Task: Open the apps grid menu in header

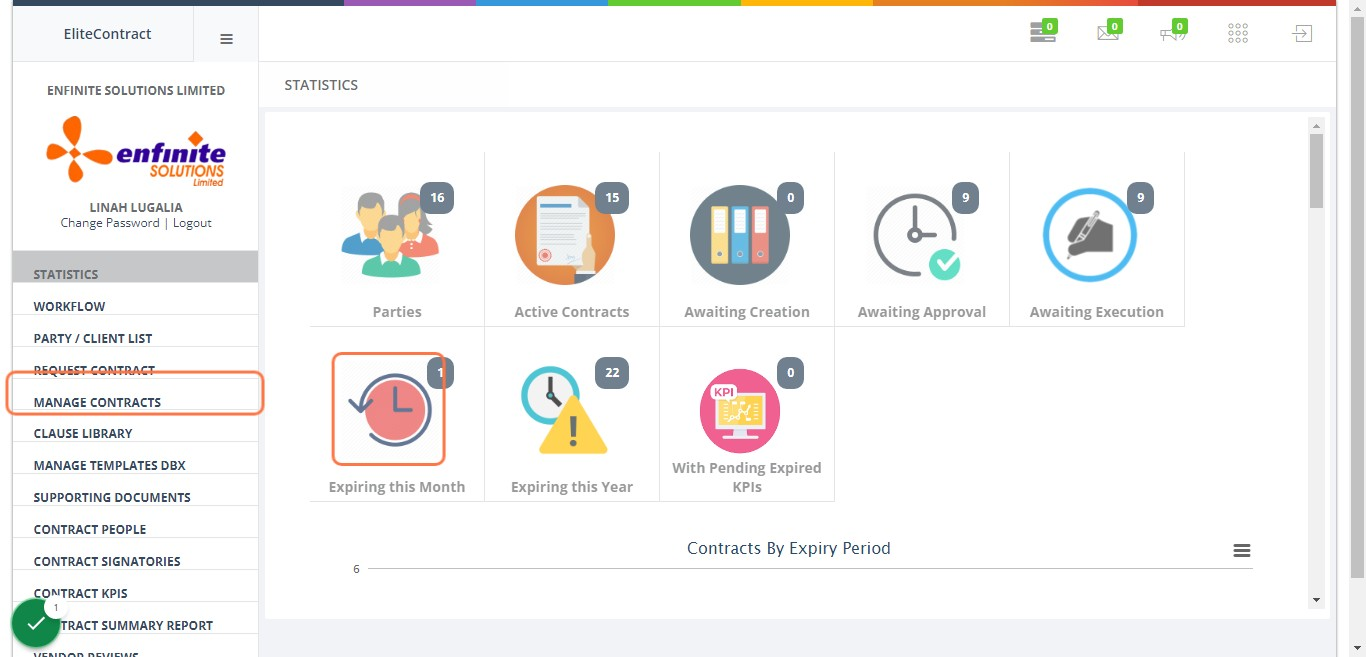Action: (1238, 34)
